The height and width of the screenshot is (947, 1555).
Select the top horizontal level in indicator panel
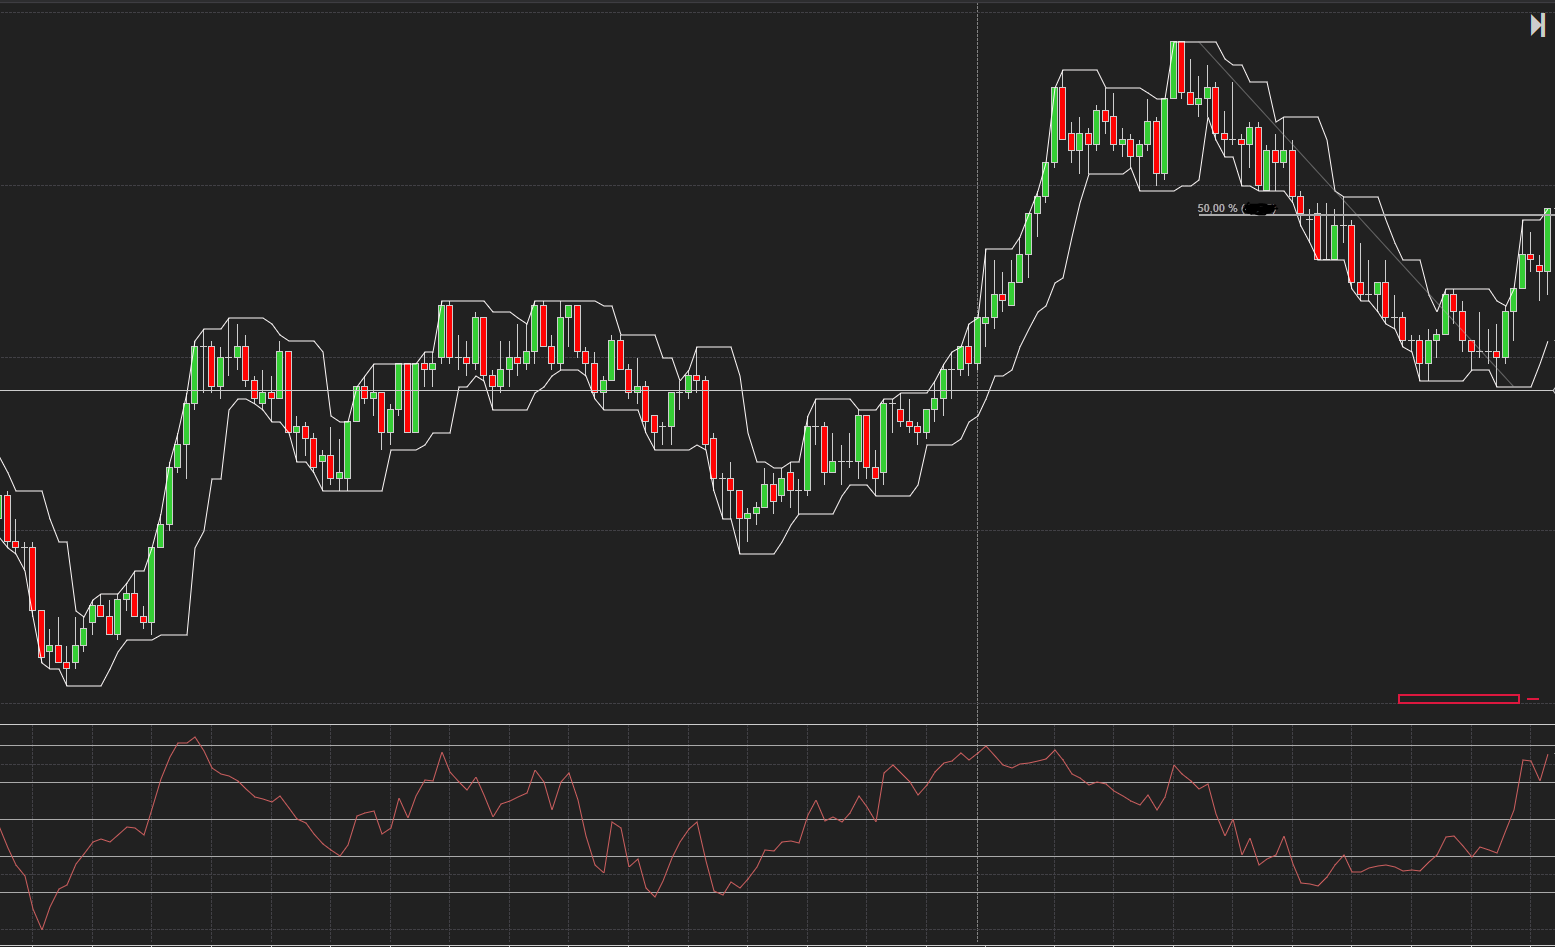pos(777,745)
